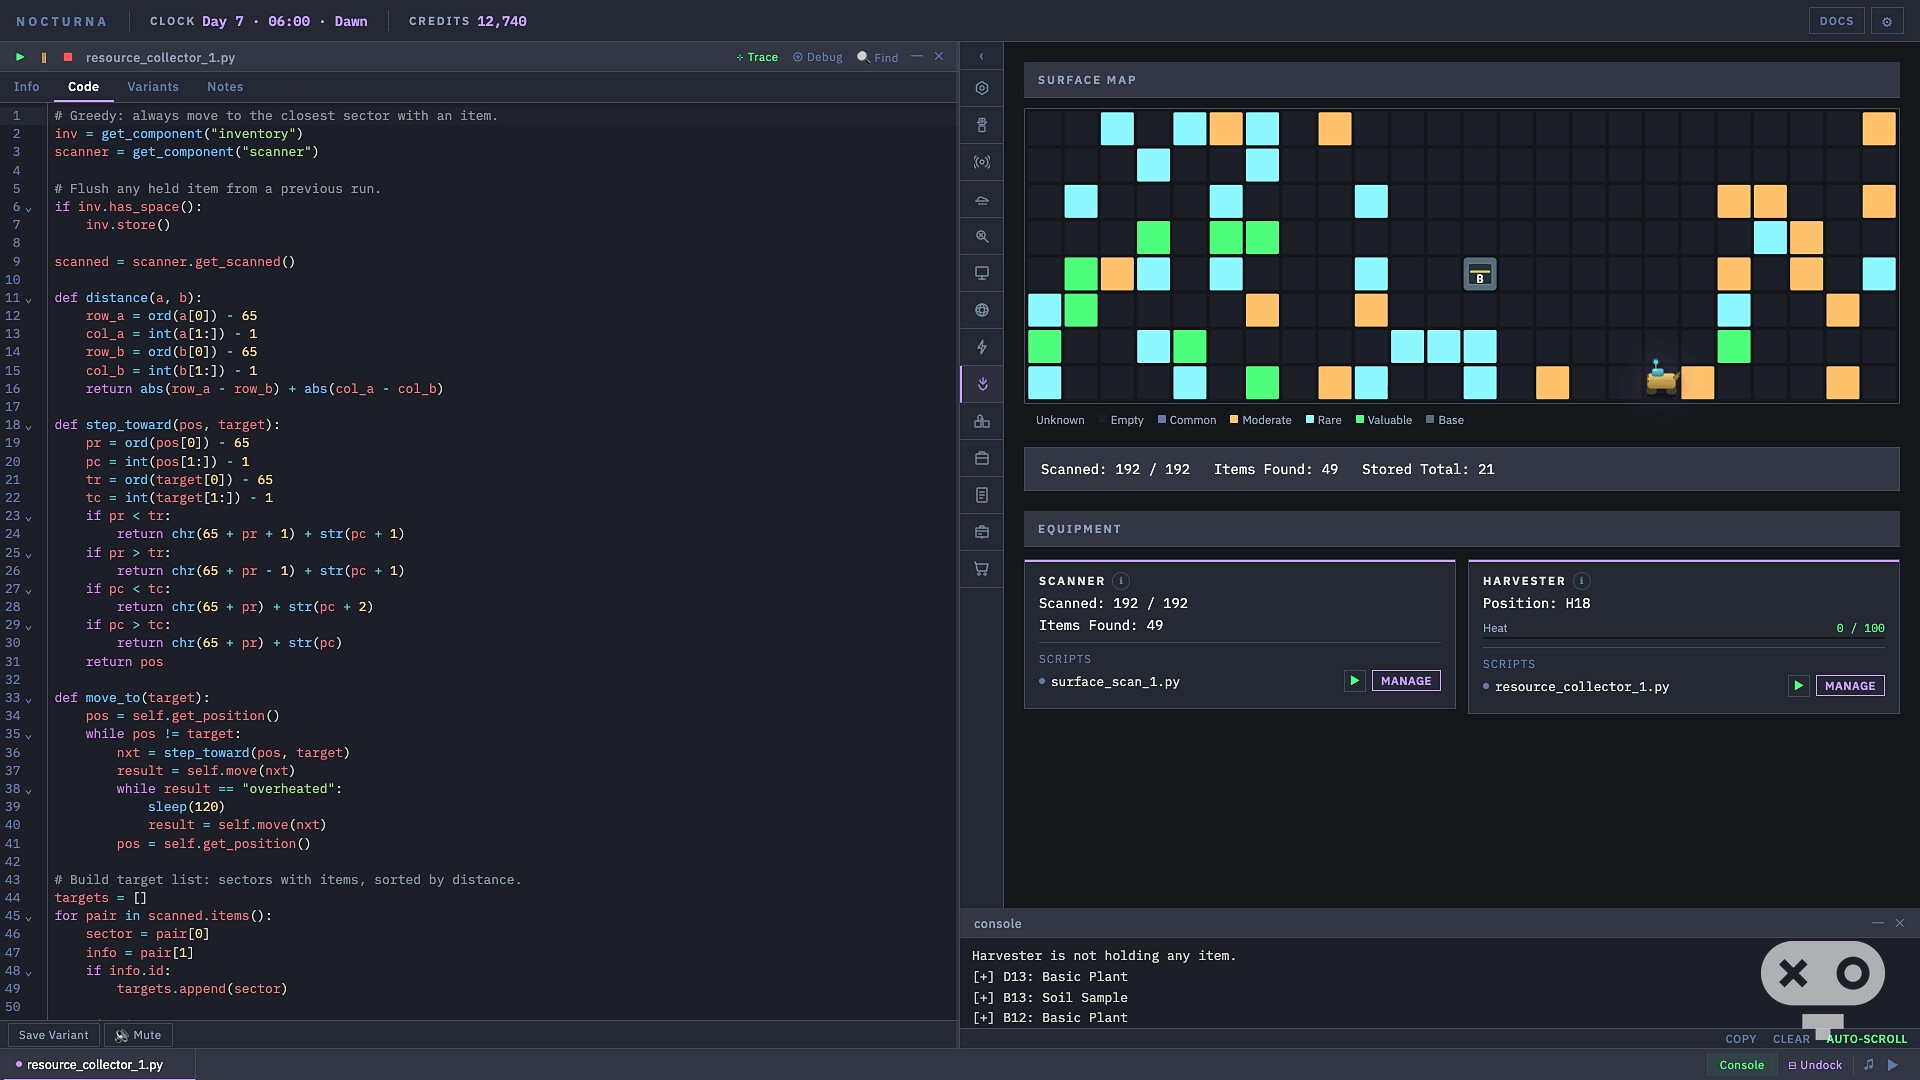
Task: Run script with green play button in editor header
Action: click(x=20, y=57)
